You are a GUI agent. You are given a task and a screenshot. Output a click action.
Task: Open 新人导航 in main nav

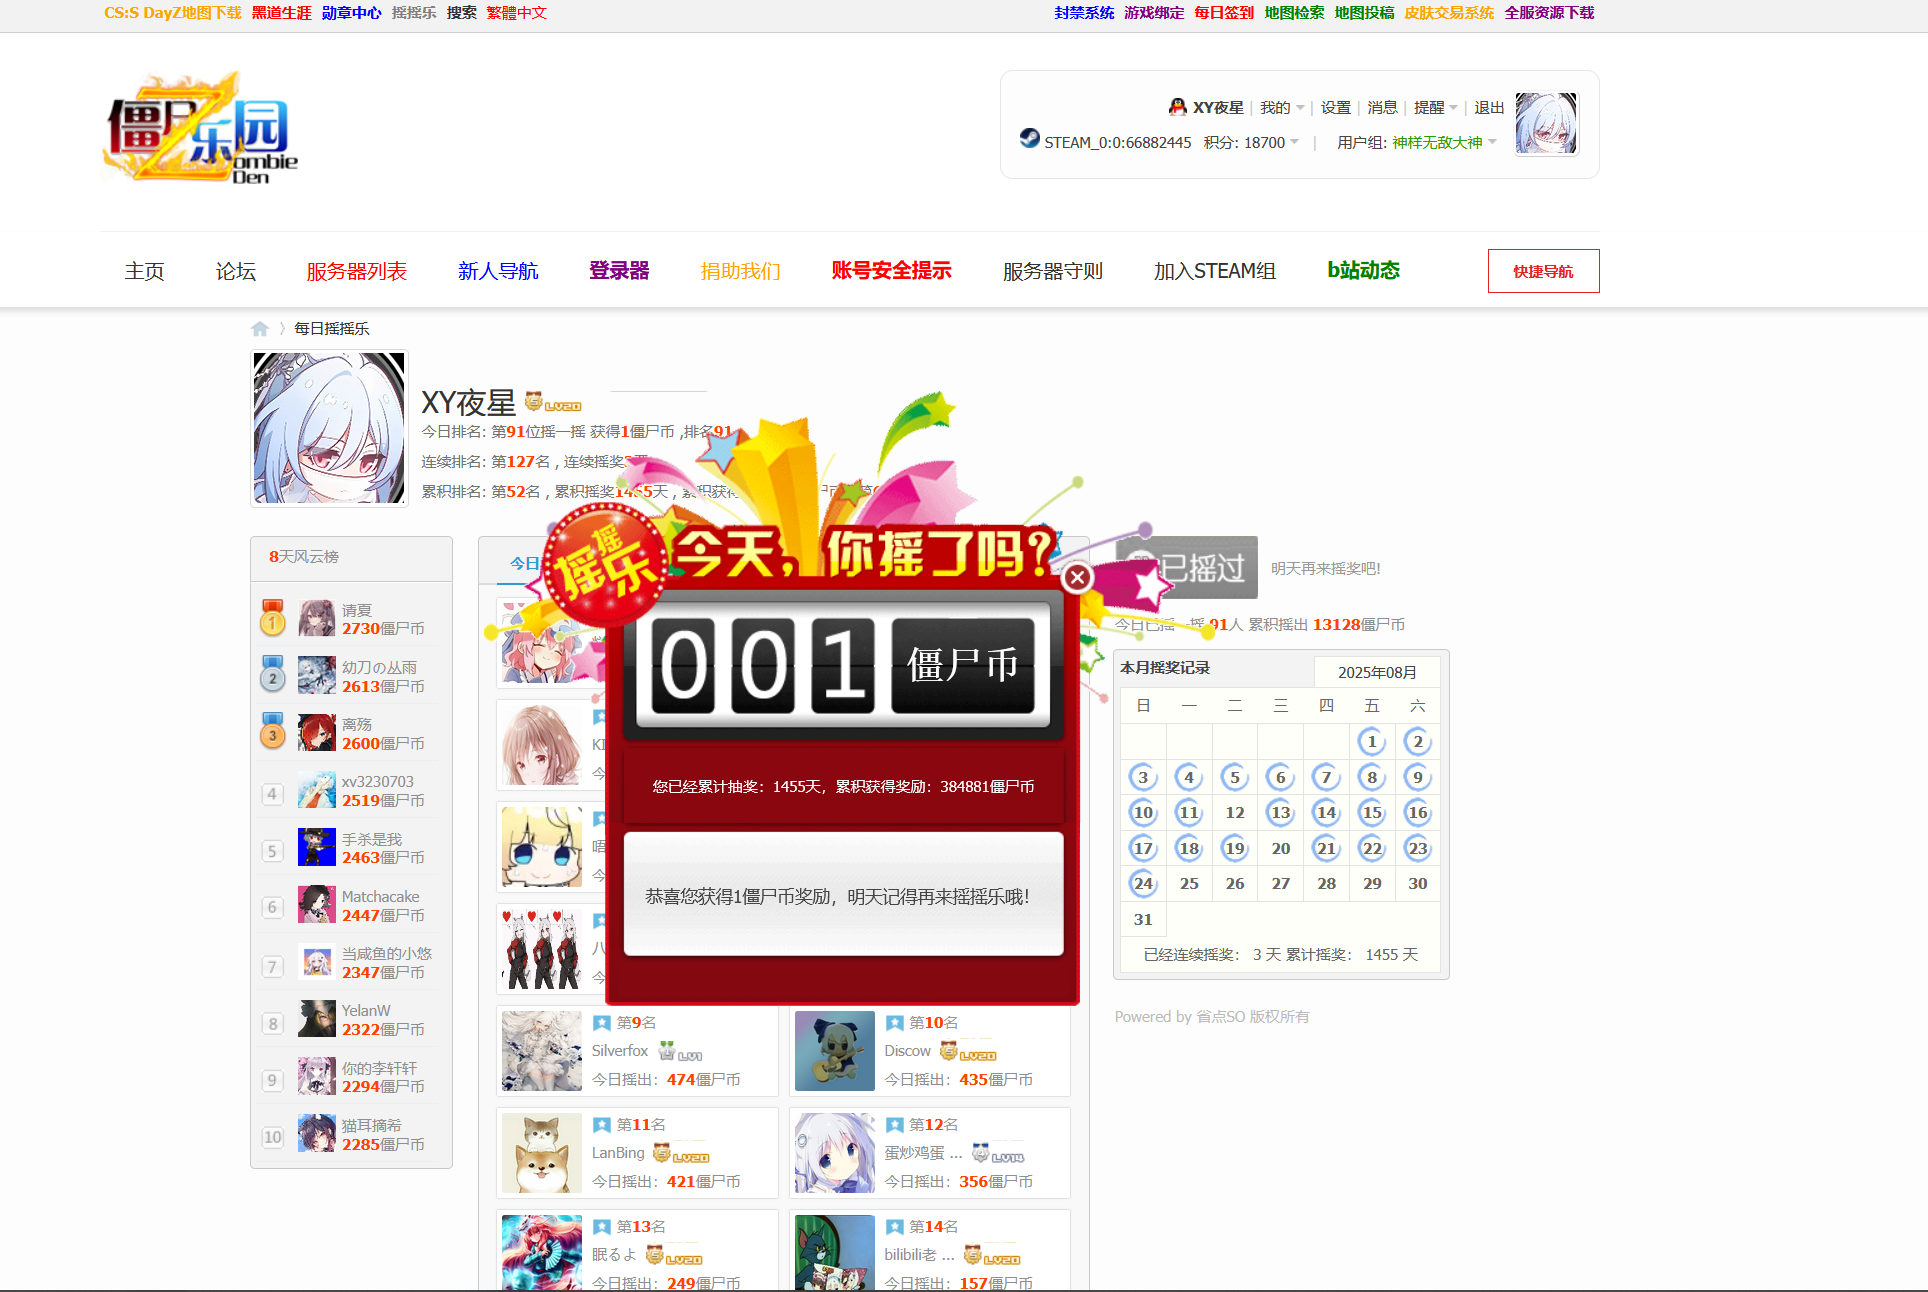coord(498,271)
